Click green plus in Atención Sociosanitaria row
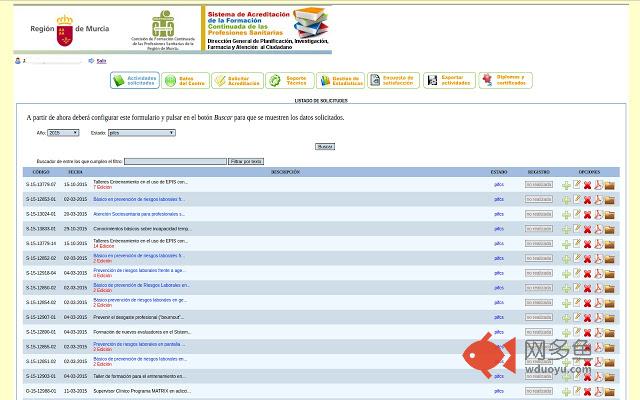Screen dimensions: 640x400 pyautogui.click(x=566, y=215)
